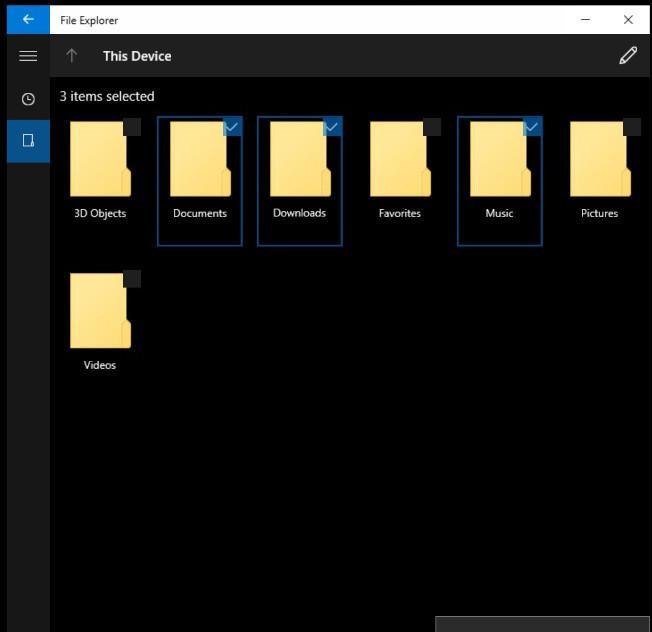Click the Videos folder name
This screenshot has width=652, height=632.
pyautogui.click(x=100, y=365)
